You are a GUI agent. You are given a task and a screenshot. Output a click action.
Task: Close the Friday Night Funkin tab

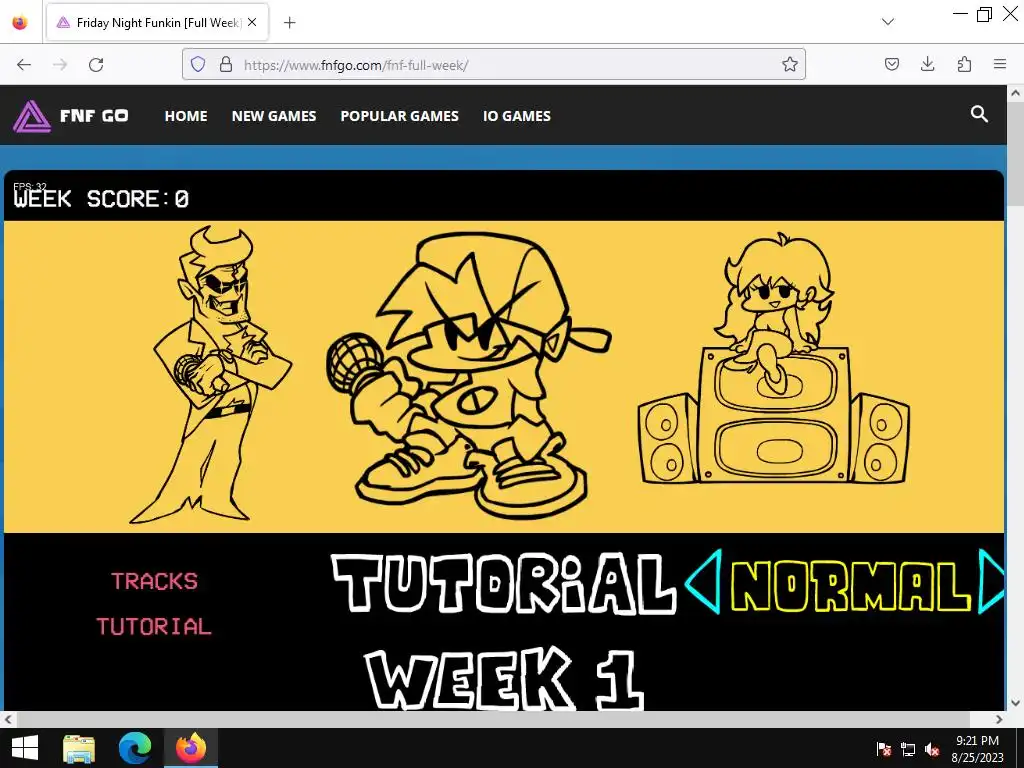252,22
